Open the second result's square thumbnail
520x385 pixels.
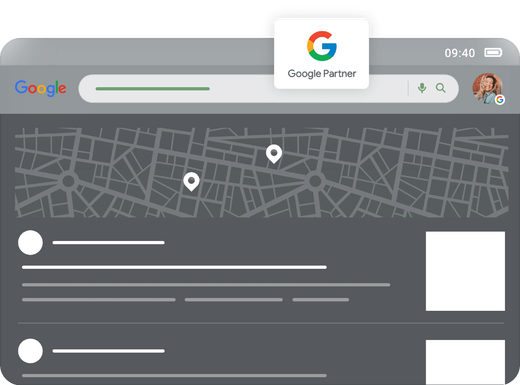pyautogui.click(x=465, y=362)
